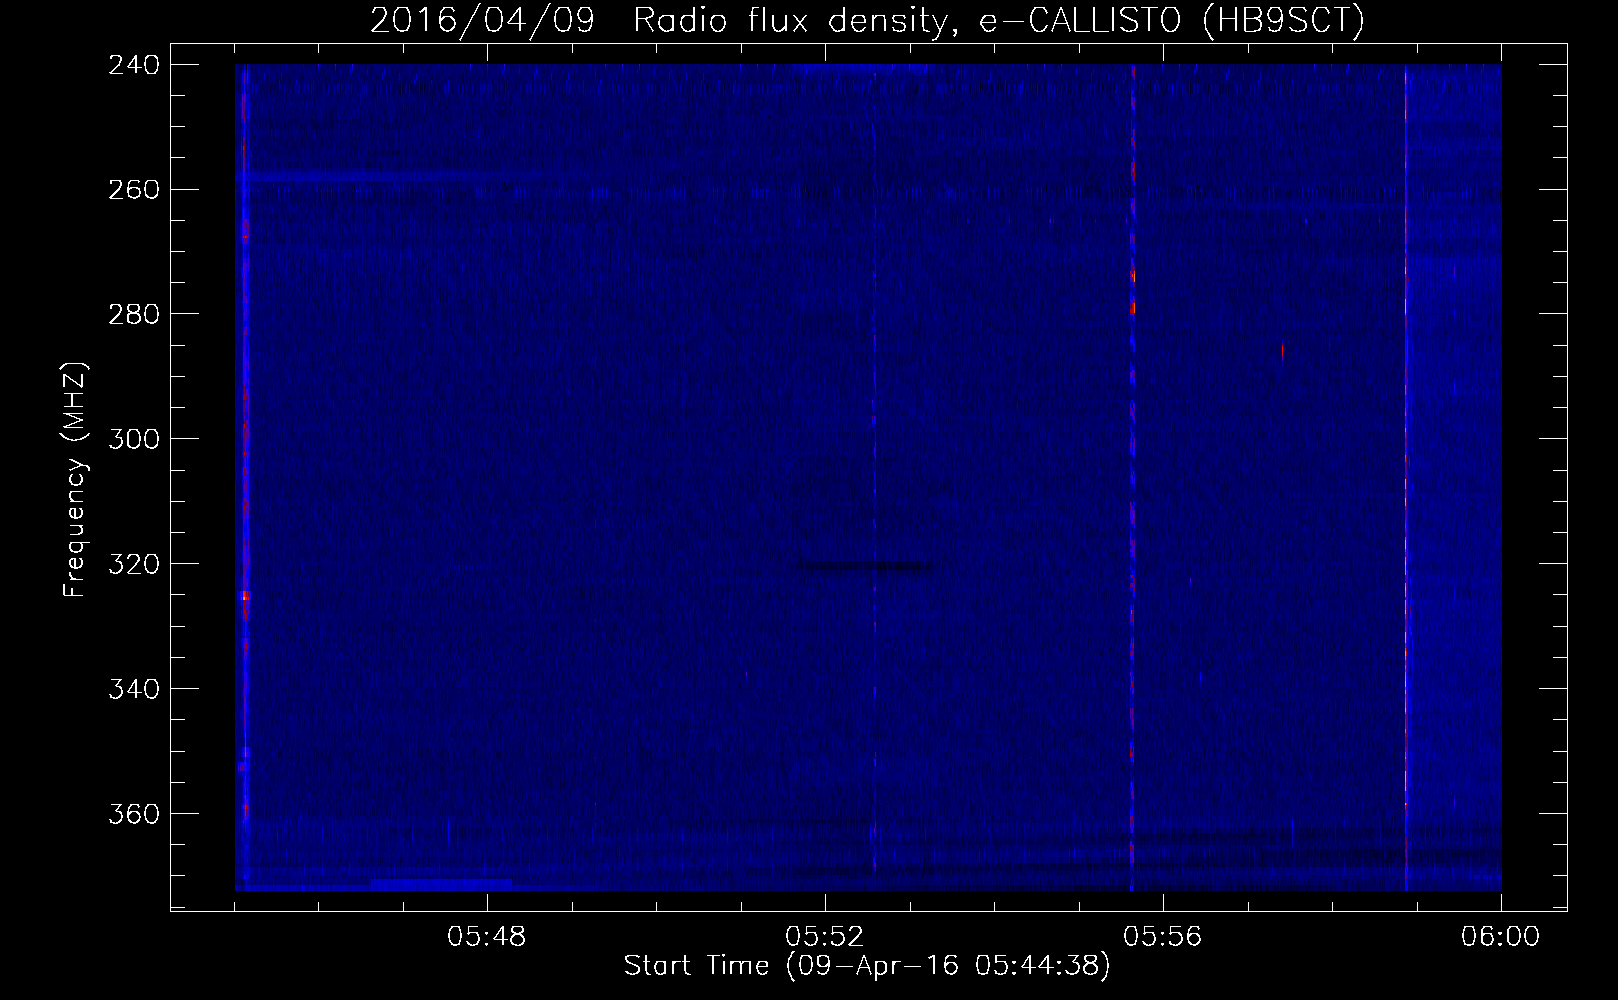Screen dimensions: 1618x1000
Task: Click the bright red spot near 325 MHz at left edge
Action: click(x=245, y=595)
